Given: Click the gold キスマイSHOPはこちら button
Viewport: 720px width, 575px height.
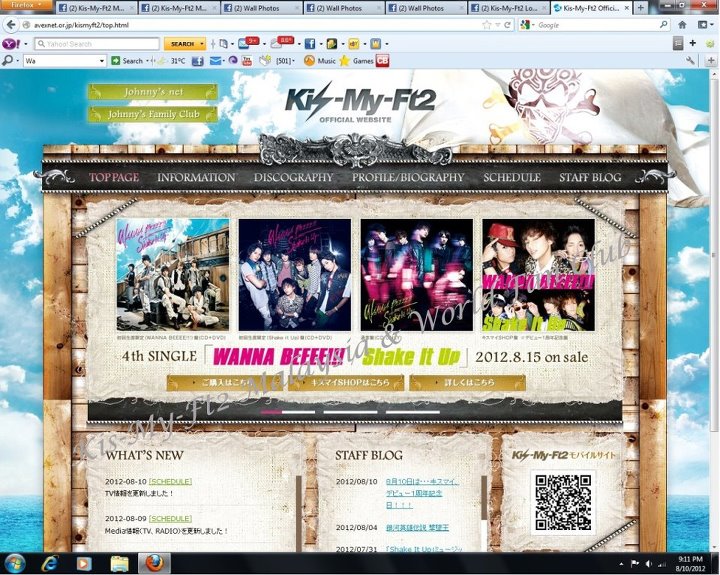Looking at the screenshot, I should [346, 383].
